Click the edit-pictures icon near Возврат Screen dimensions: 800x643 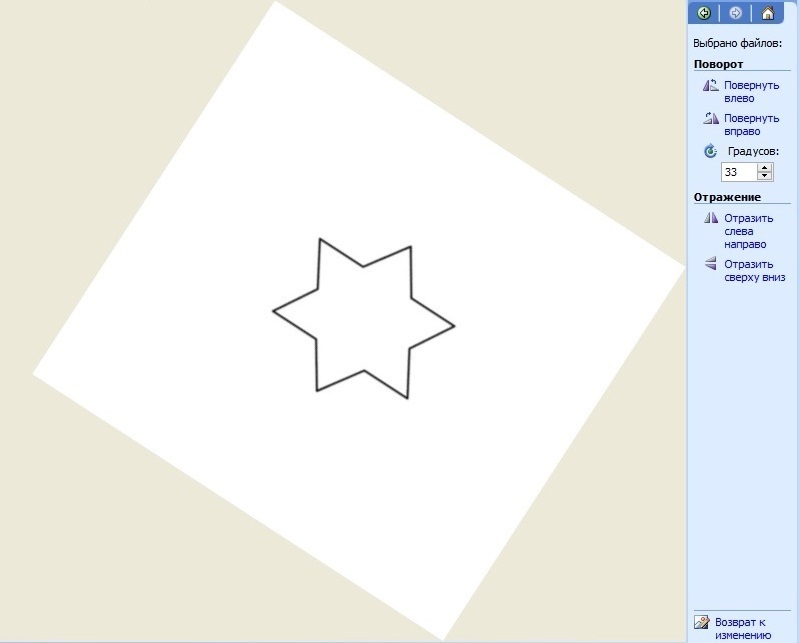tap(702, 622)
